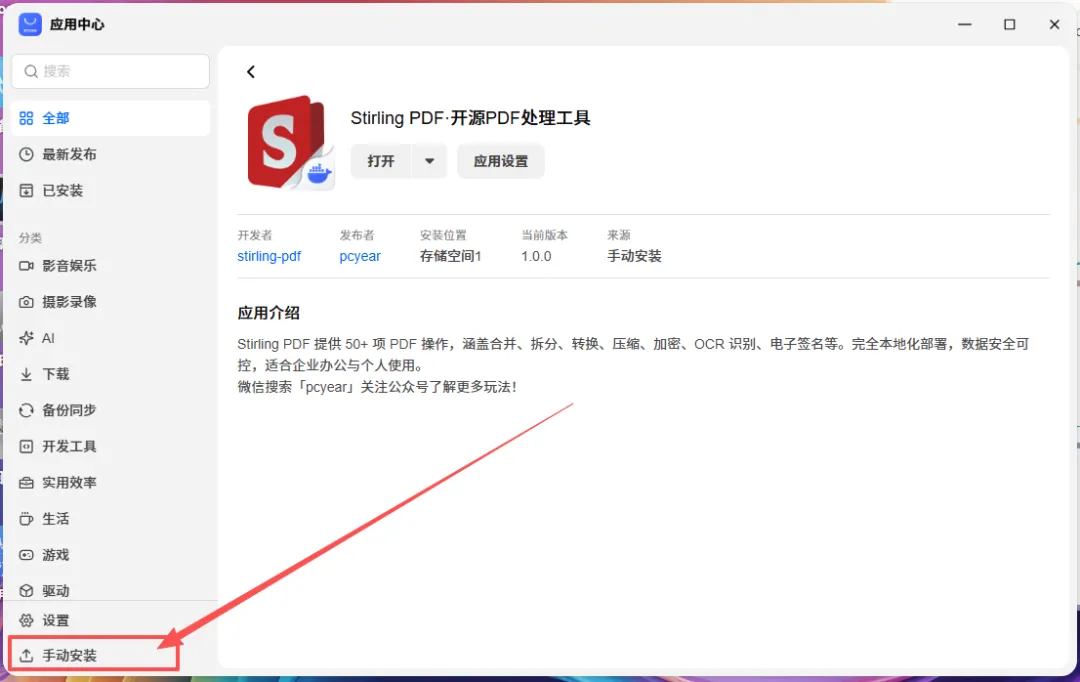Maximize the App Center window

pos(1010,24)
